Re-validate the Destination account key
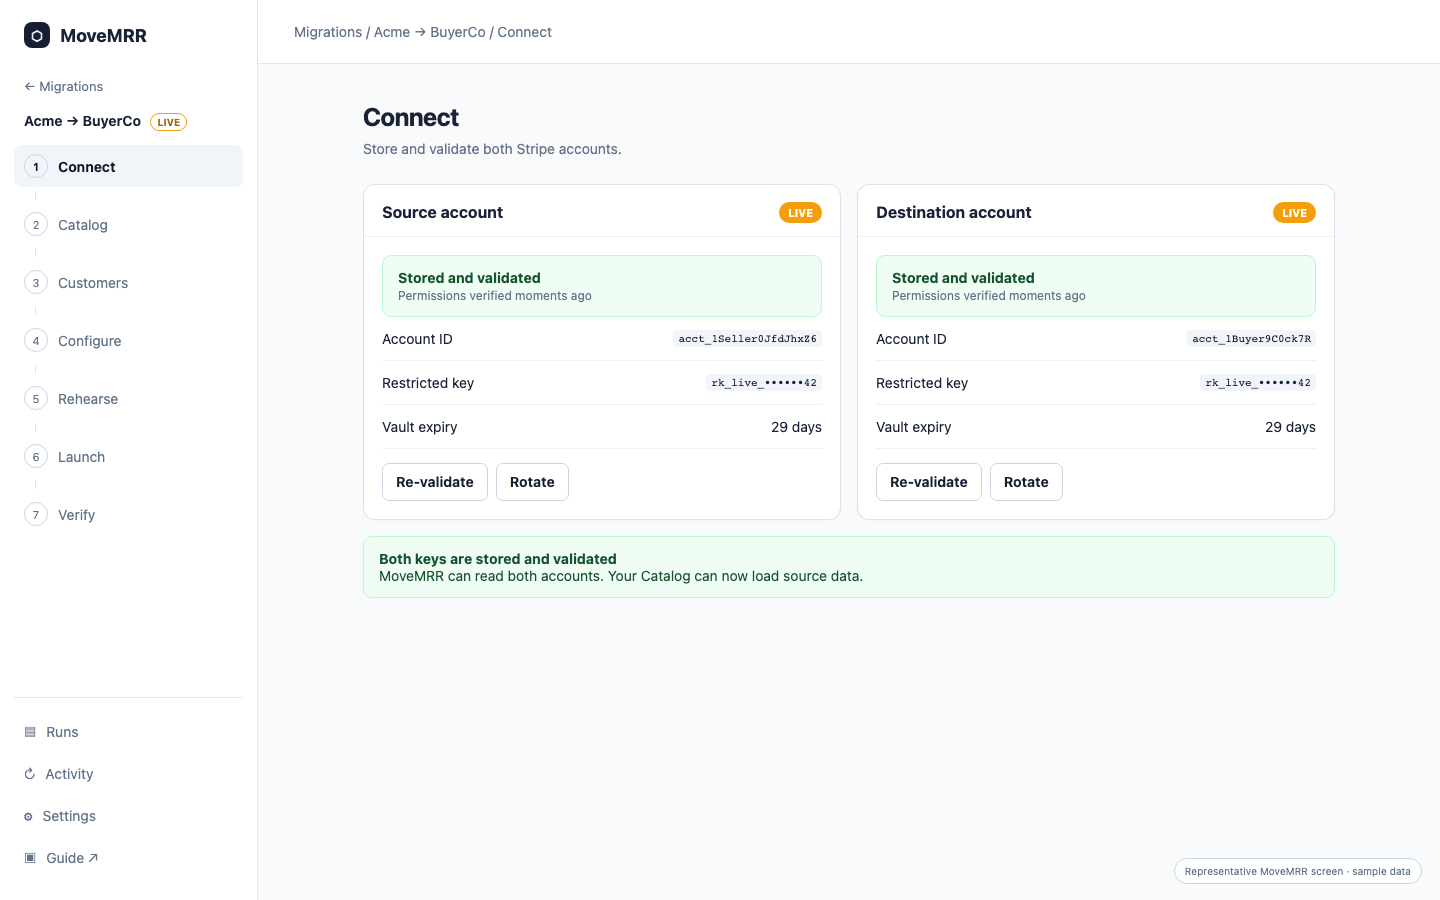This screenshot has width=1440, height=900. pos(929,482)
